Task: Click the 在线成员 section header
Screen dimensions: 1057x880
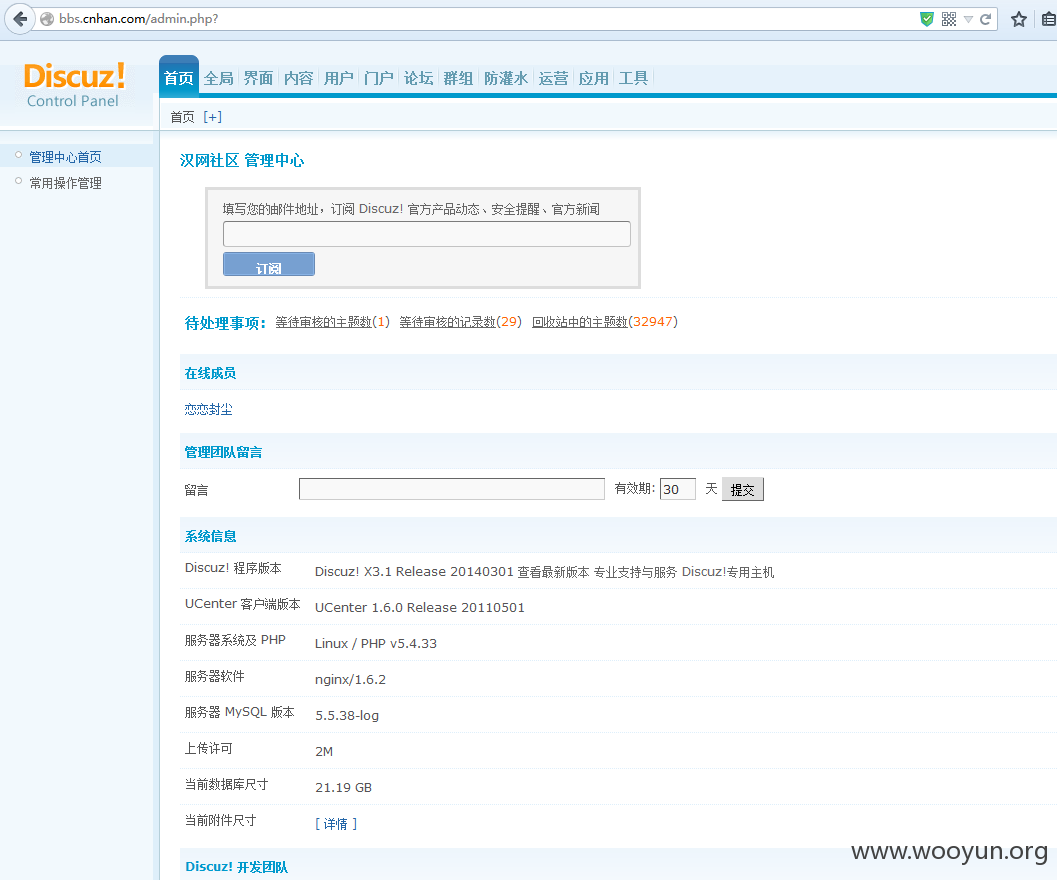Action: (x=210, y=373)
